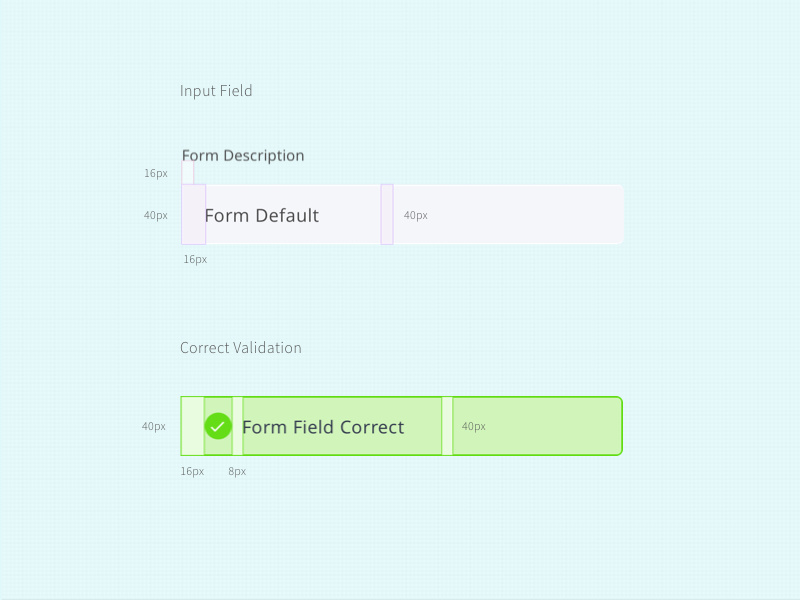The height and width of the screenshot is (600, 800).
Task: Select the Input Field heading
Action: tap(216, 91)
